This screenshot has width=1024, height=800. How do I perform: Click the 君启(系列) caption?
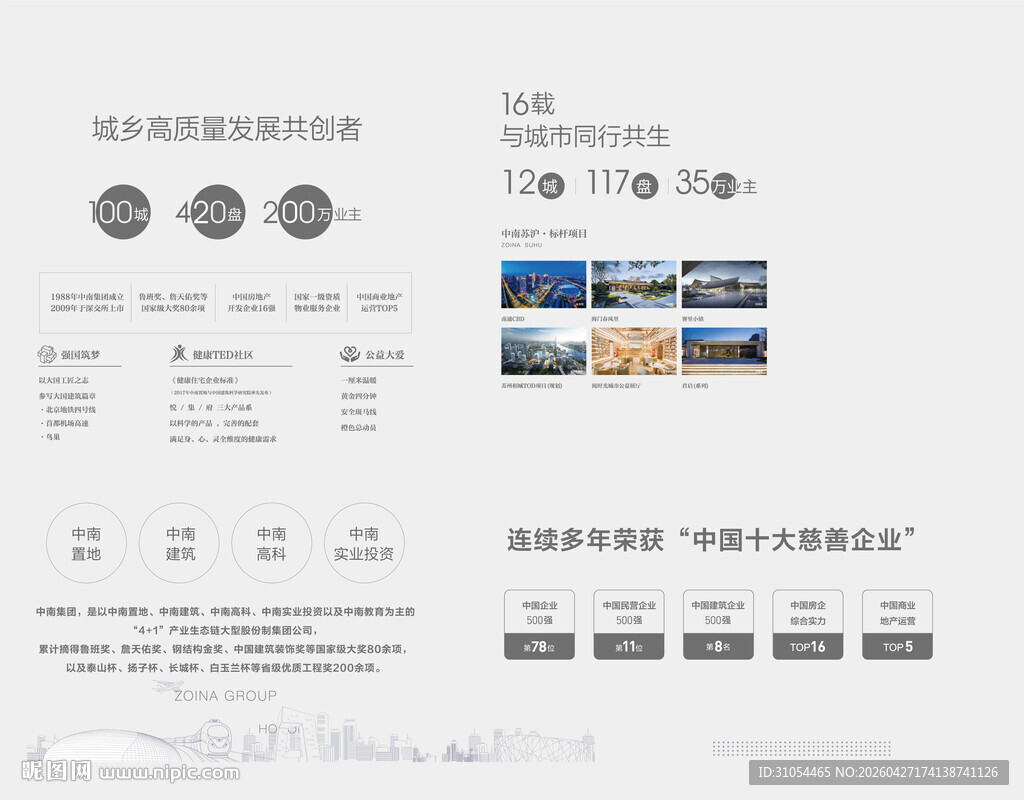click(695, 386)
